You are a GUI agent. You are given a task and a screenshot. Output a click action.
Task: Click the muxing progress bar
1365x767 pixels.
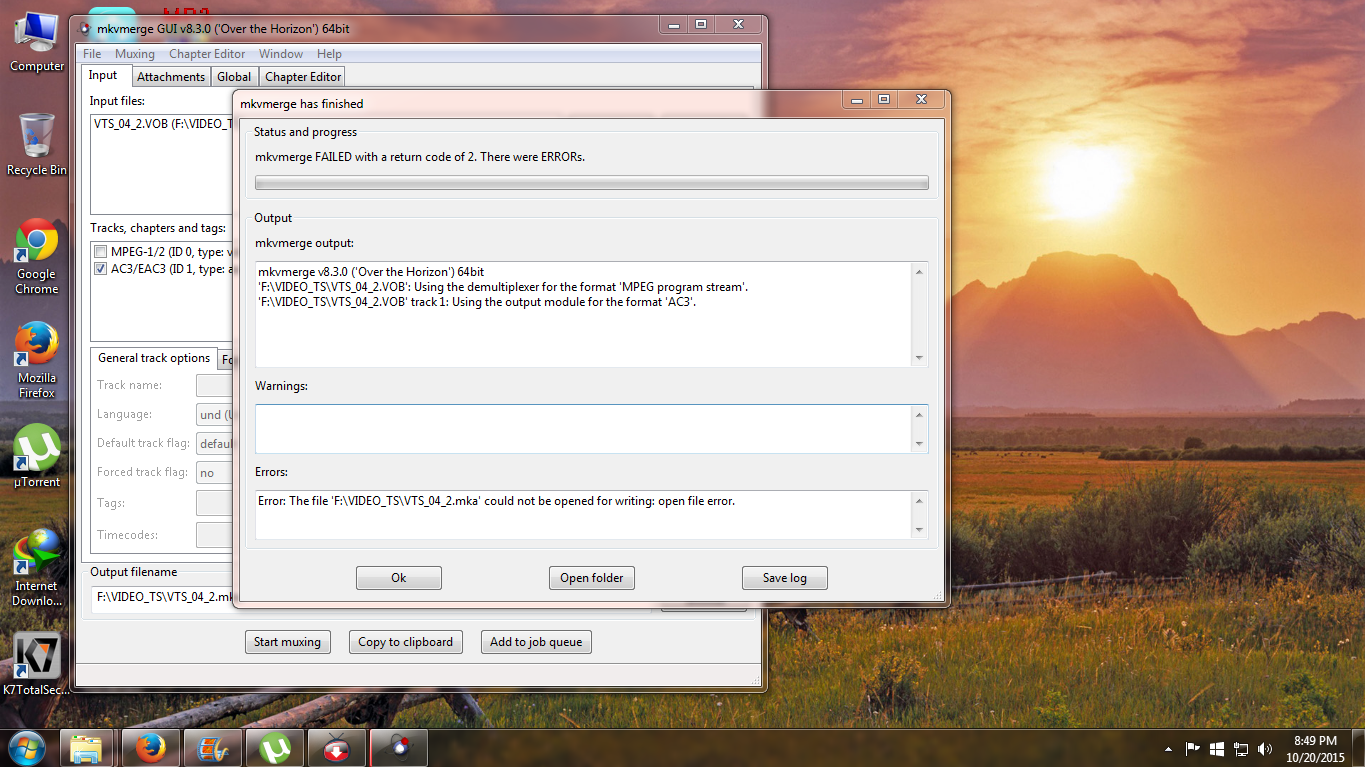591,183
